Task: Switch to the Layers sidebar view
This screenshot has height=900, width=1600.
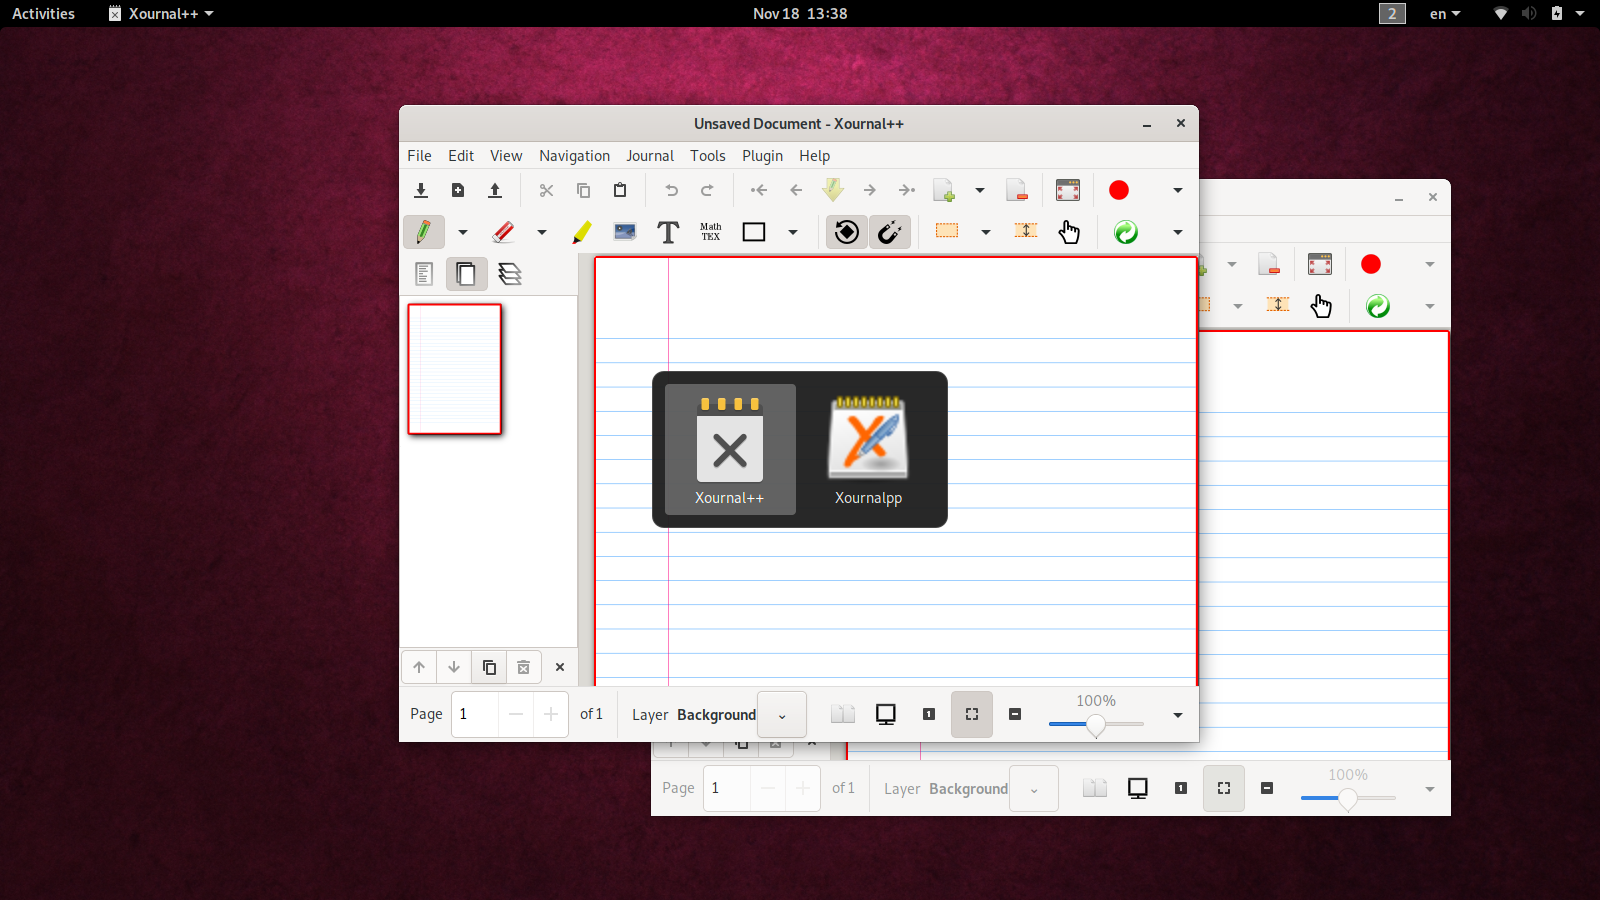Action: point(510,273)
